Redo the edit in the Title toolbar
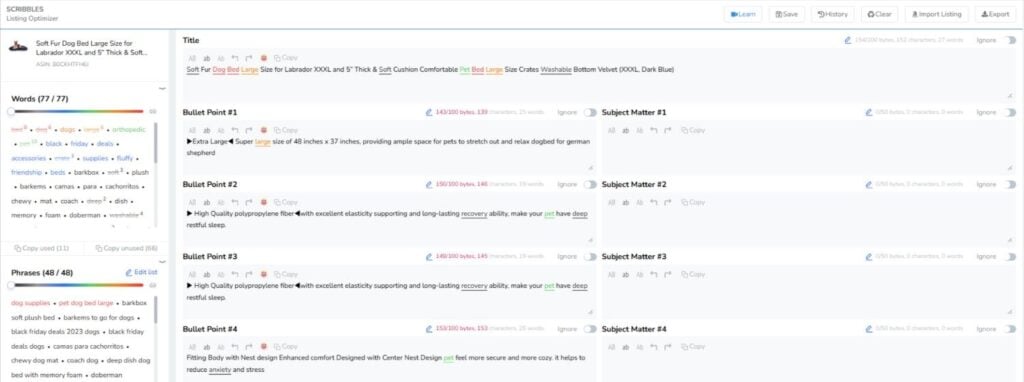This screenshot has width=1024, height=382. click(x=249, y=58)
